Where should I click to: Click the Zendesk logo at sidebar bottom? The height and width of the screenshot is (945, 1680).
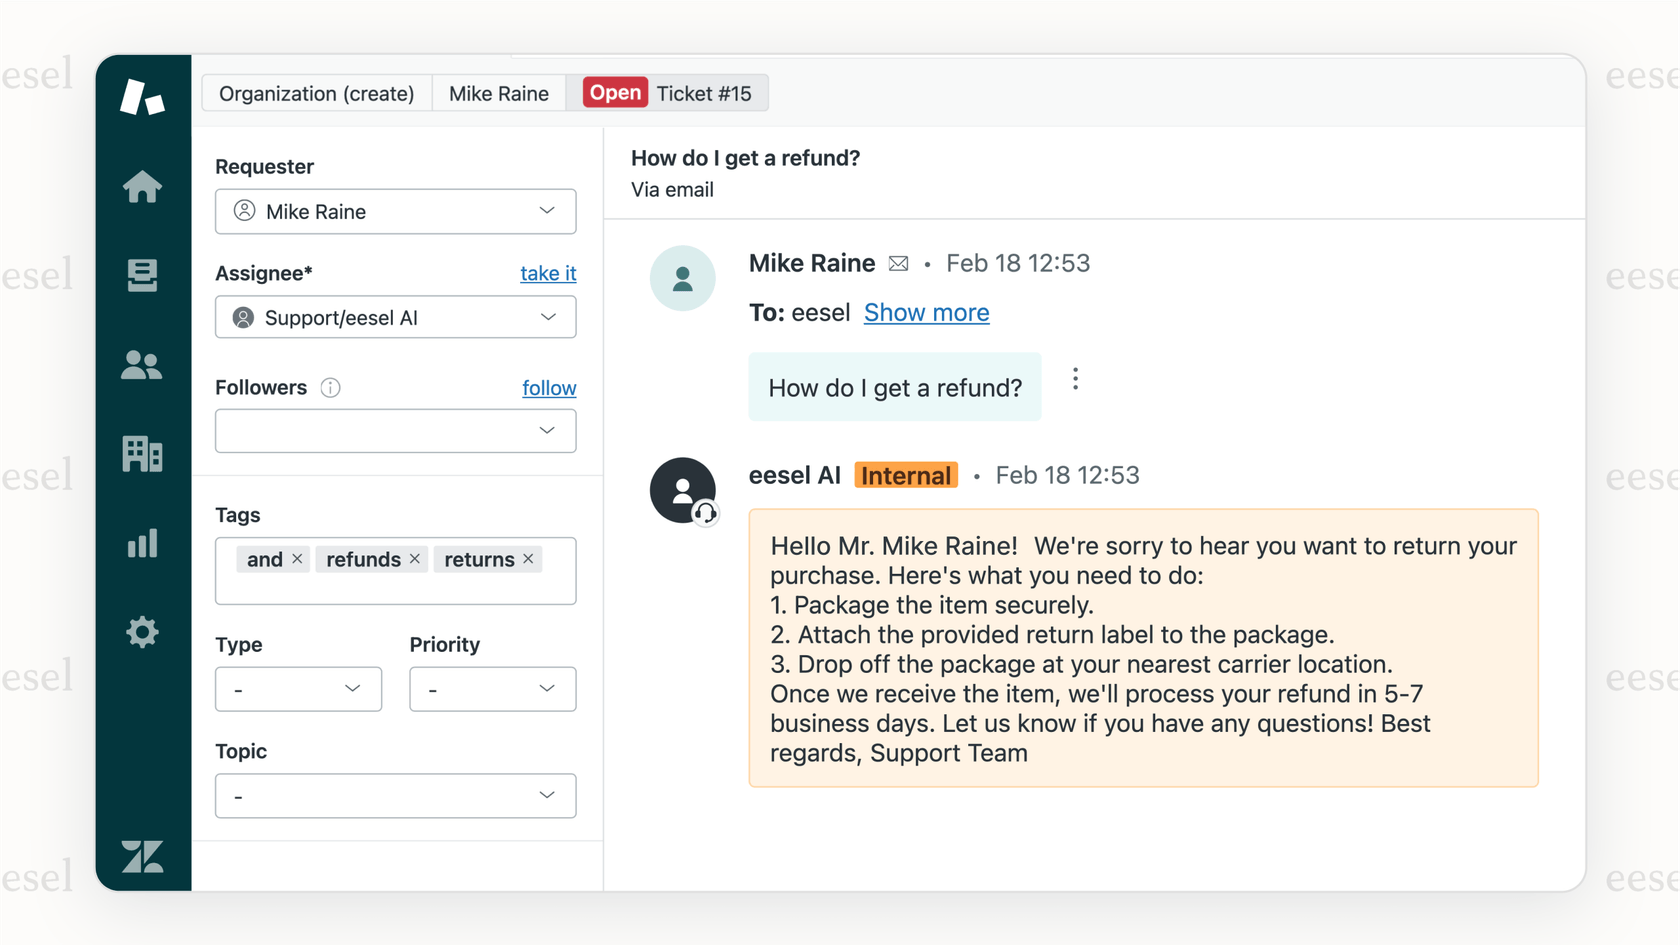[142, 857]
